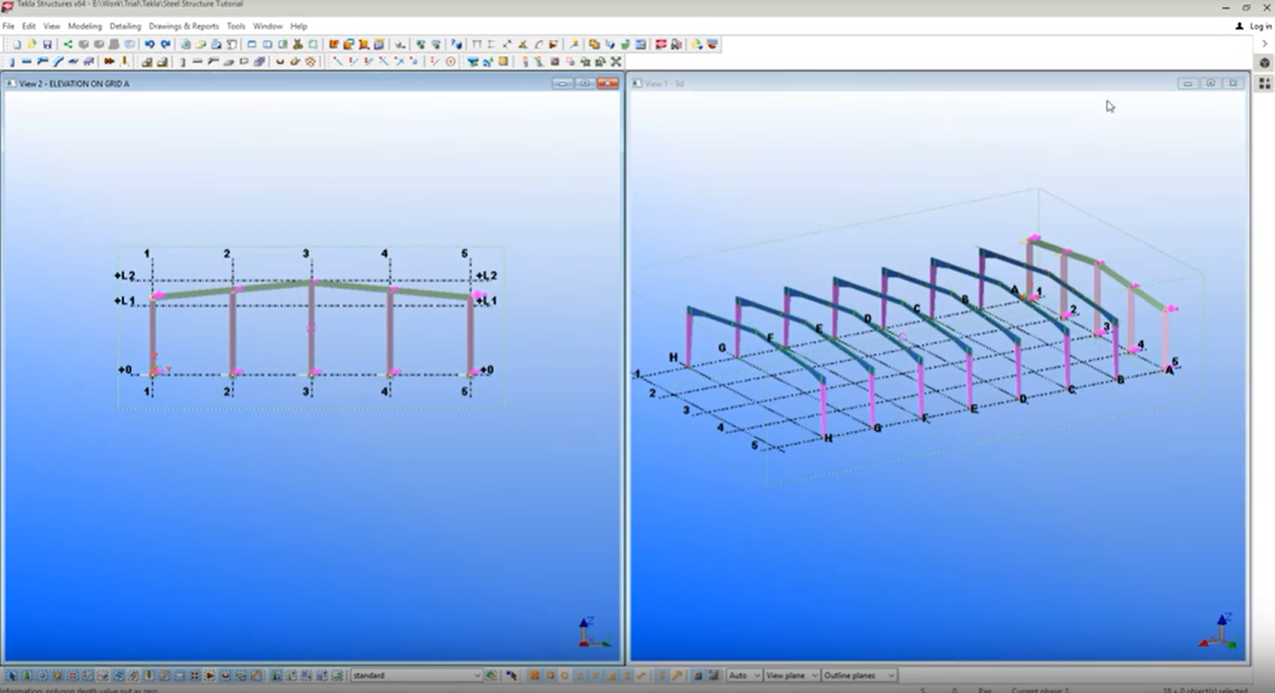Save the model using the floppy disk icon
The image size is (1275, 693).
pyautogui.click(x=47, y=45)
